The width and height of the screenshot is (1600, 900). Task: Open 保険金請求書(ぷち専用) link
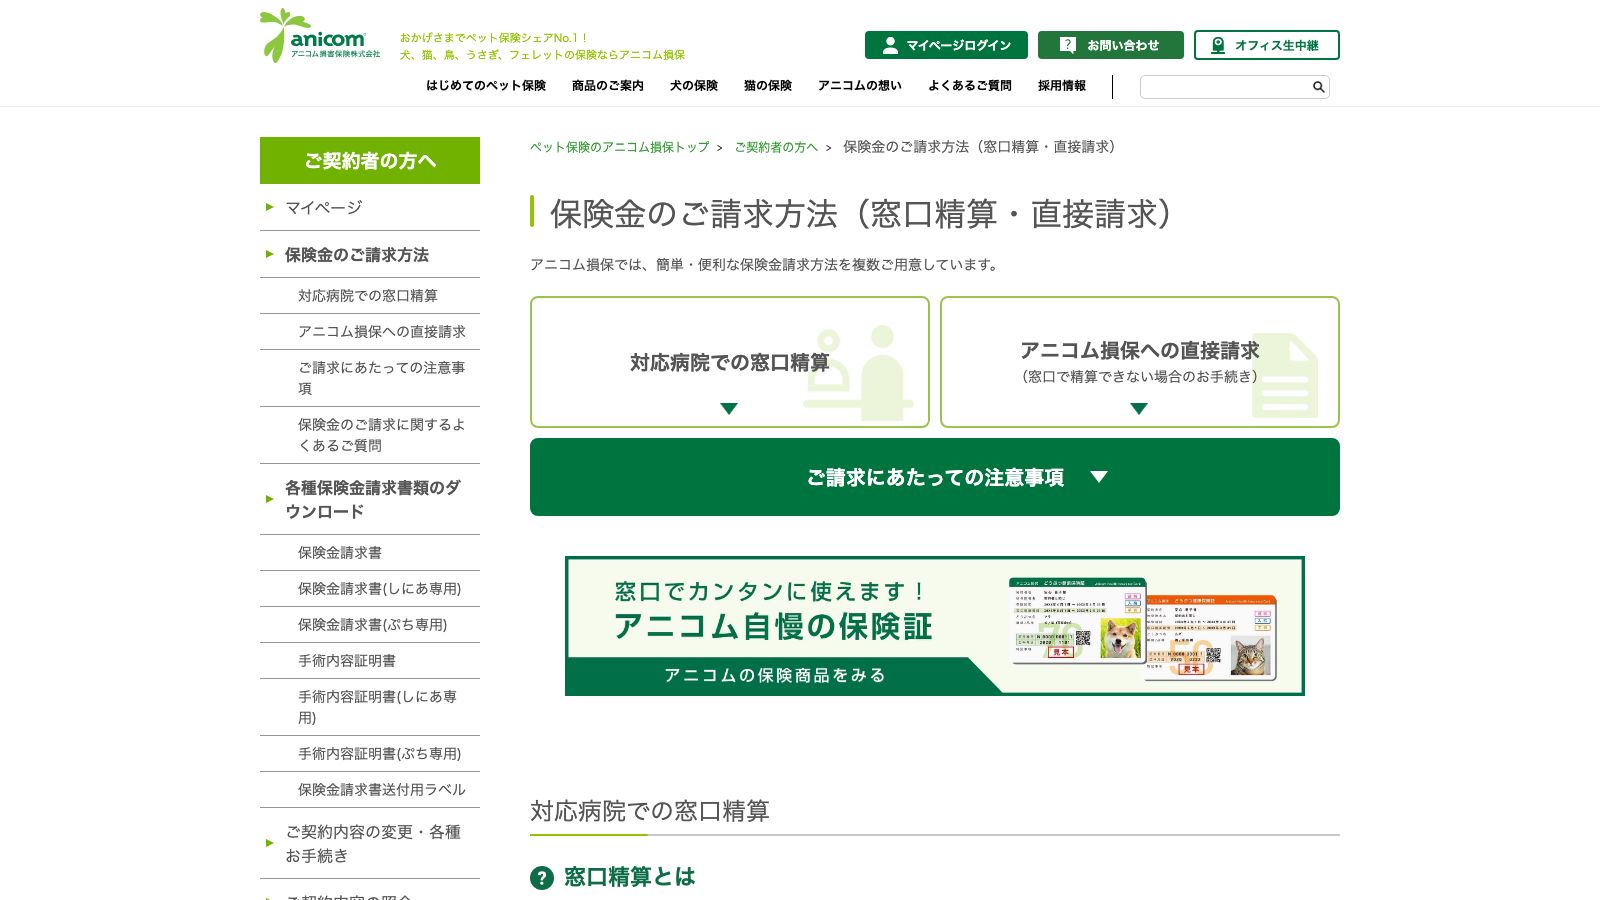[x=370, y=625]
